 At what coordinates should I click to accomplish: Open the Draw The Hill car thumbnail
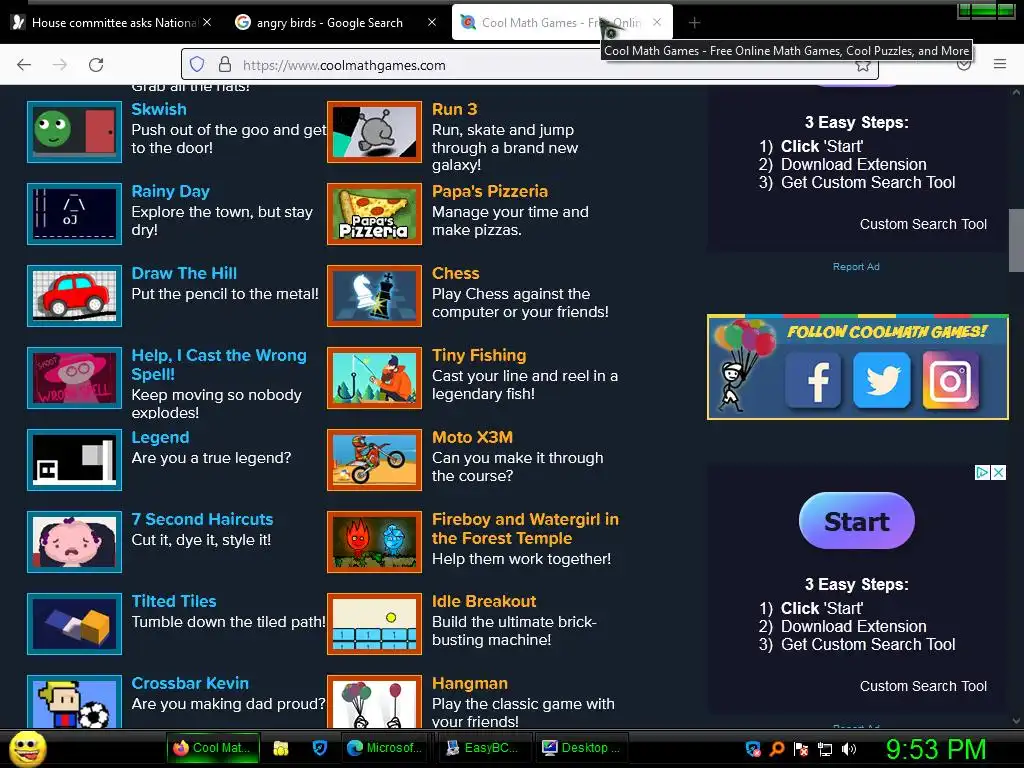(74, 296)
